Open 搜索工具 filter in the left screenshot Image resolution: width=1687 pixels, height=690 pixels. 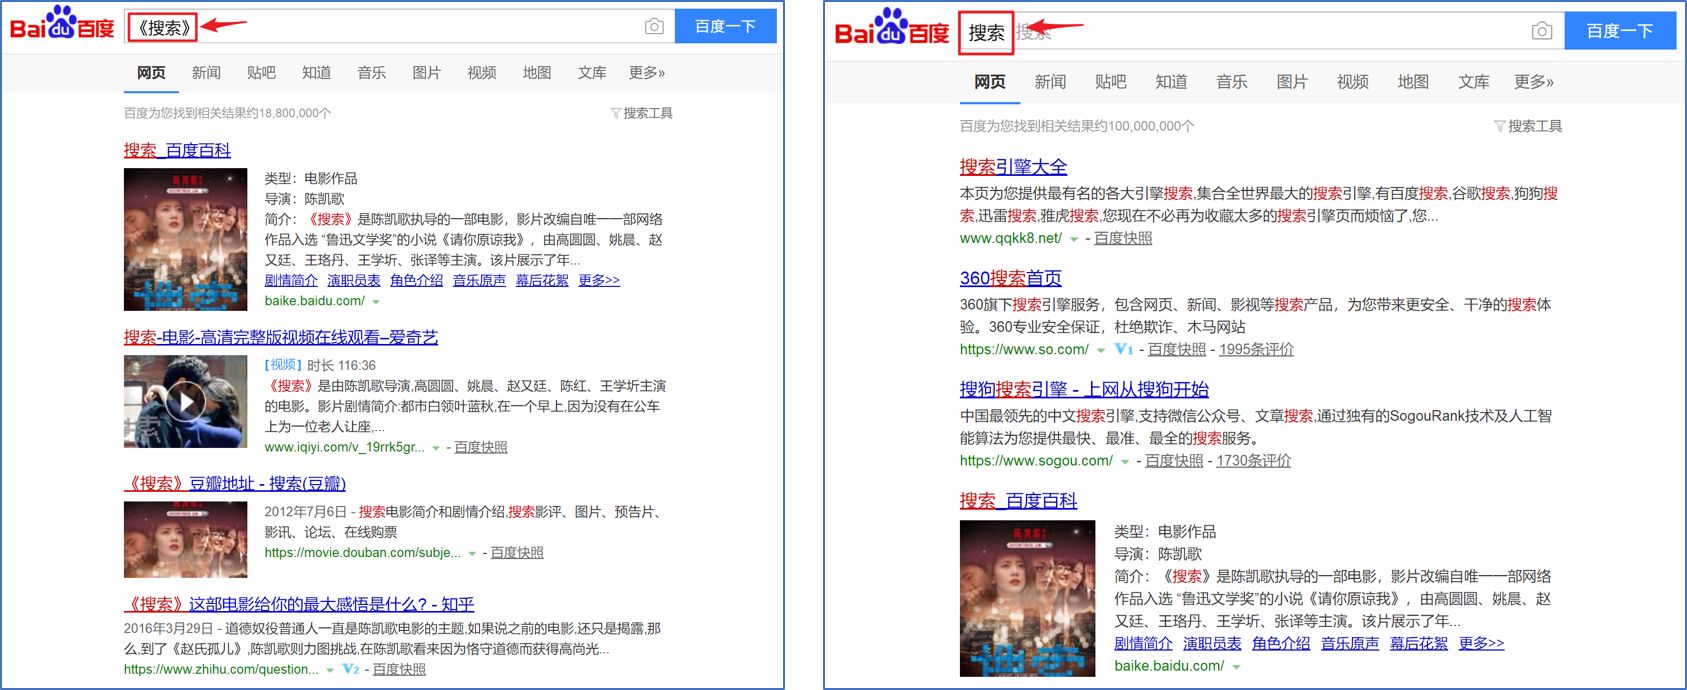coord(642,113)
